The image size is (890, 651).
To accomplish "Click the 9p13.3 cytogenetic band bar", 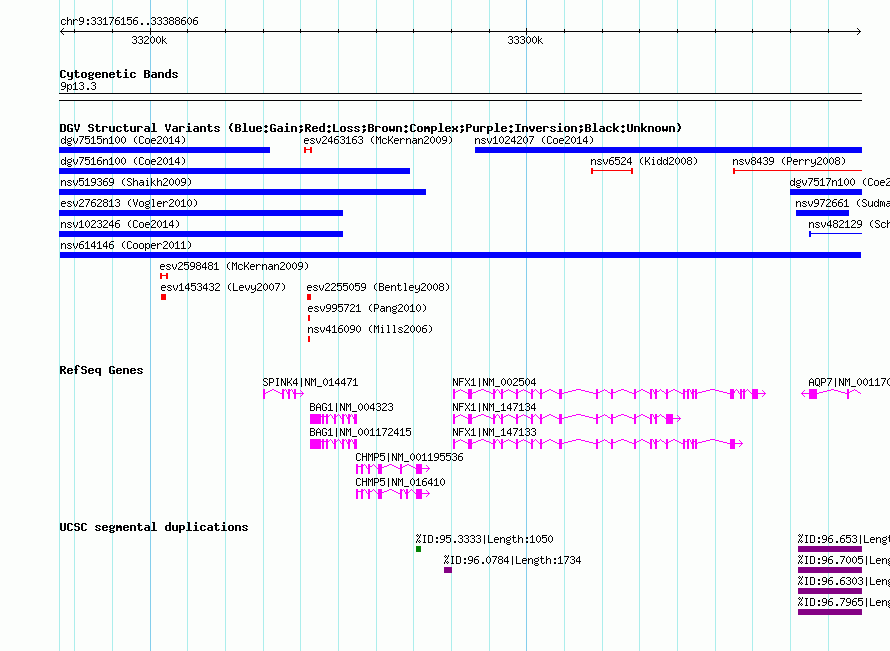I will (x=460, y=97).
